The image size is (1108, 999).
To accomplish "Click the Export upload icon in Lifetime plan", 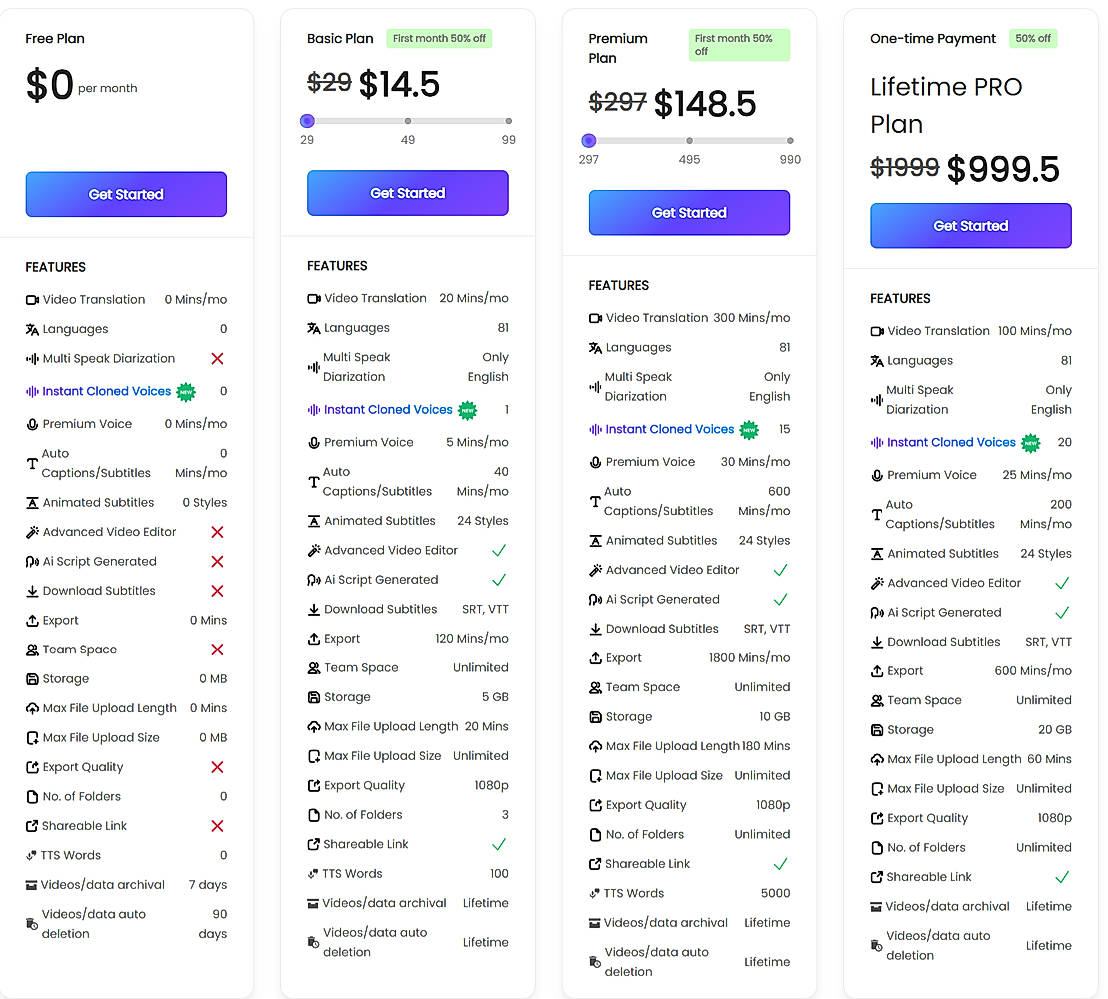I will point(877,671).
